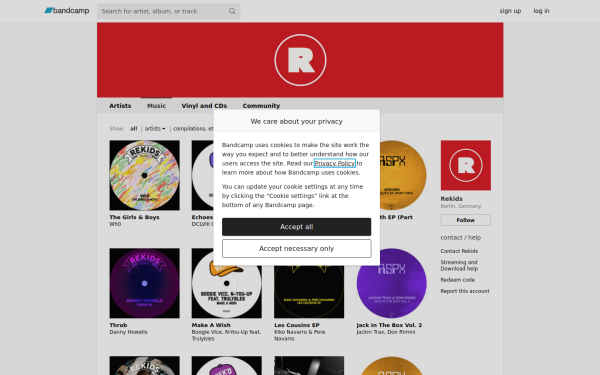Click the Bandcamp logo
Screen dimensions: 600x375
67,11
